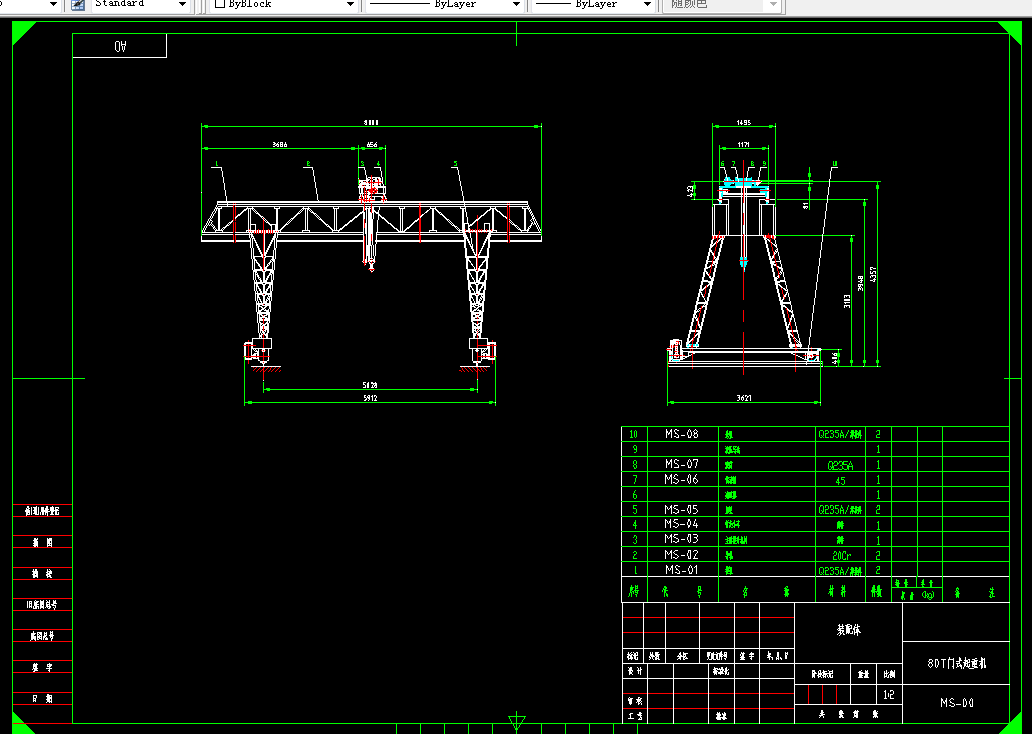Screen dimensions: 1032x734
Task: Expand the leftmost toolbar dropdown arrow
Action: [x=53, y=5]
